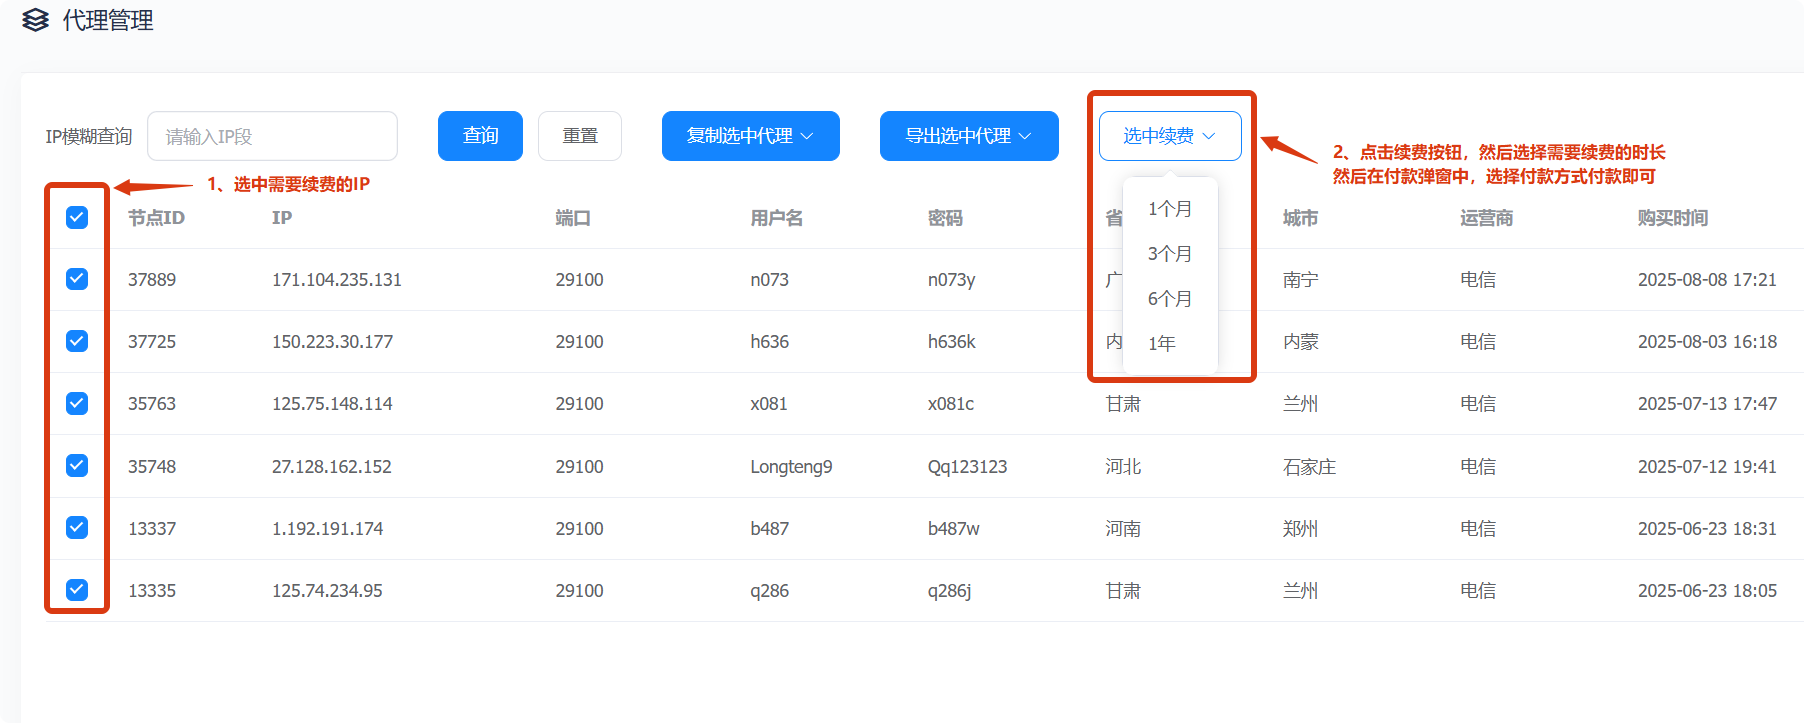The image size is (1804, 723).
Task: Open the 复制选中代理 dropdown button
Action: tap(751, 136)
